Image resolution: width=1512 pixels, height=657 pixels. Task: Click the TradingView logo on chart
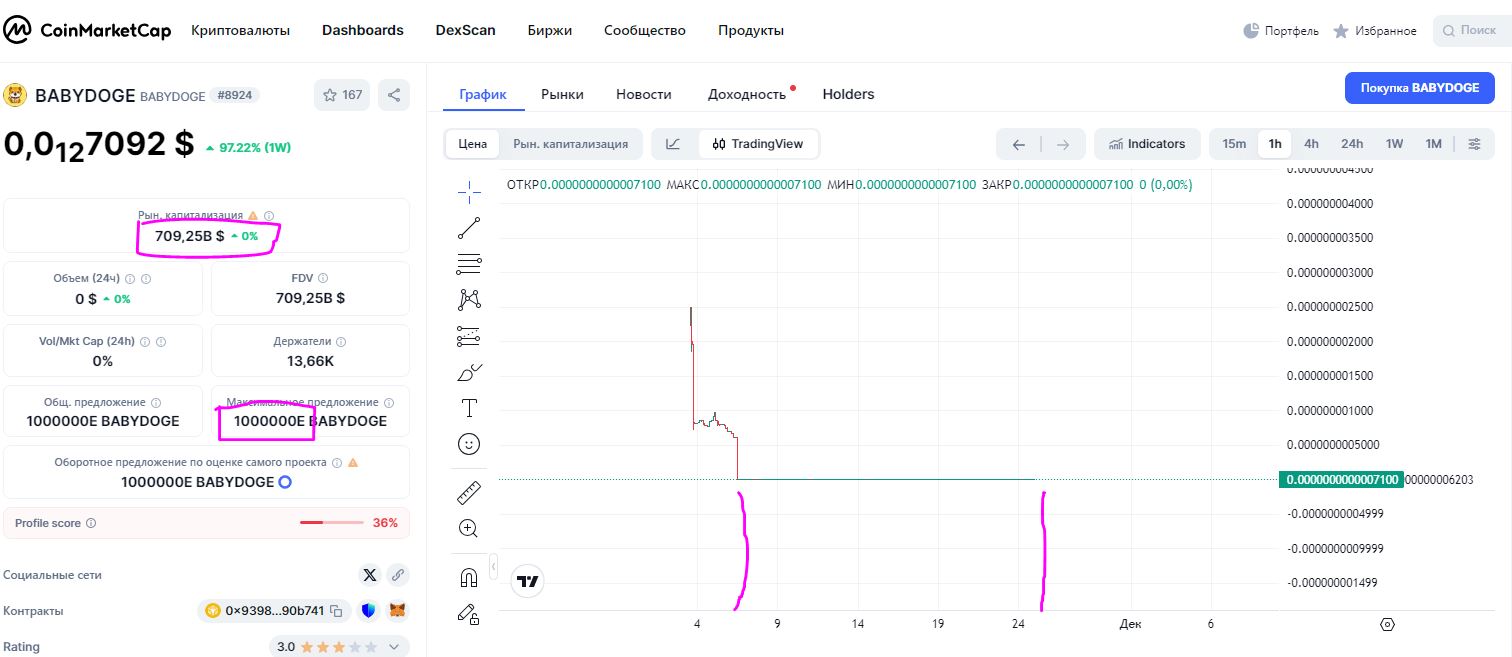point(528,581)
